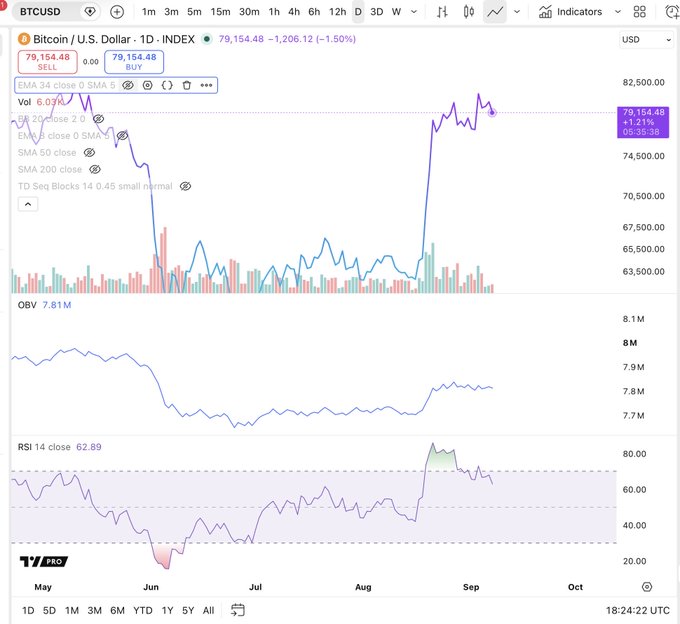680x624 pixels.
Task: Choose the W weekly timeframe
Action: pyautogui.click(x=396, y=12)
